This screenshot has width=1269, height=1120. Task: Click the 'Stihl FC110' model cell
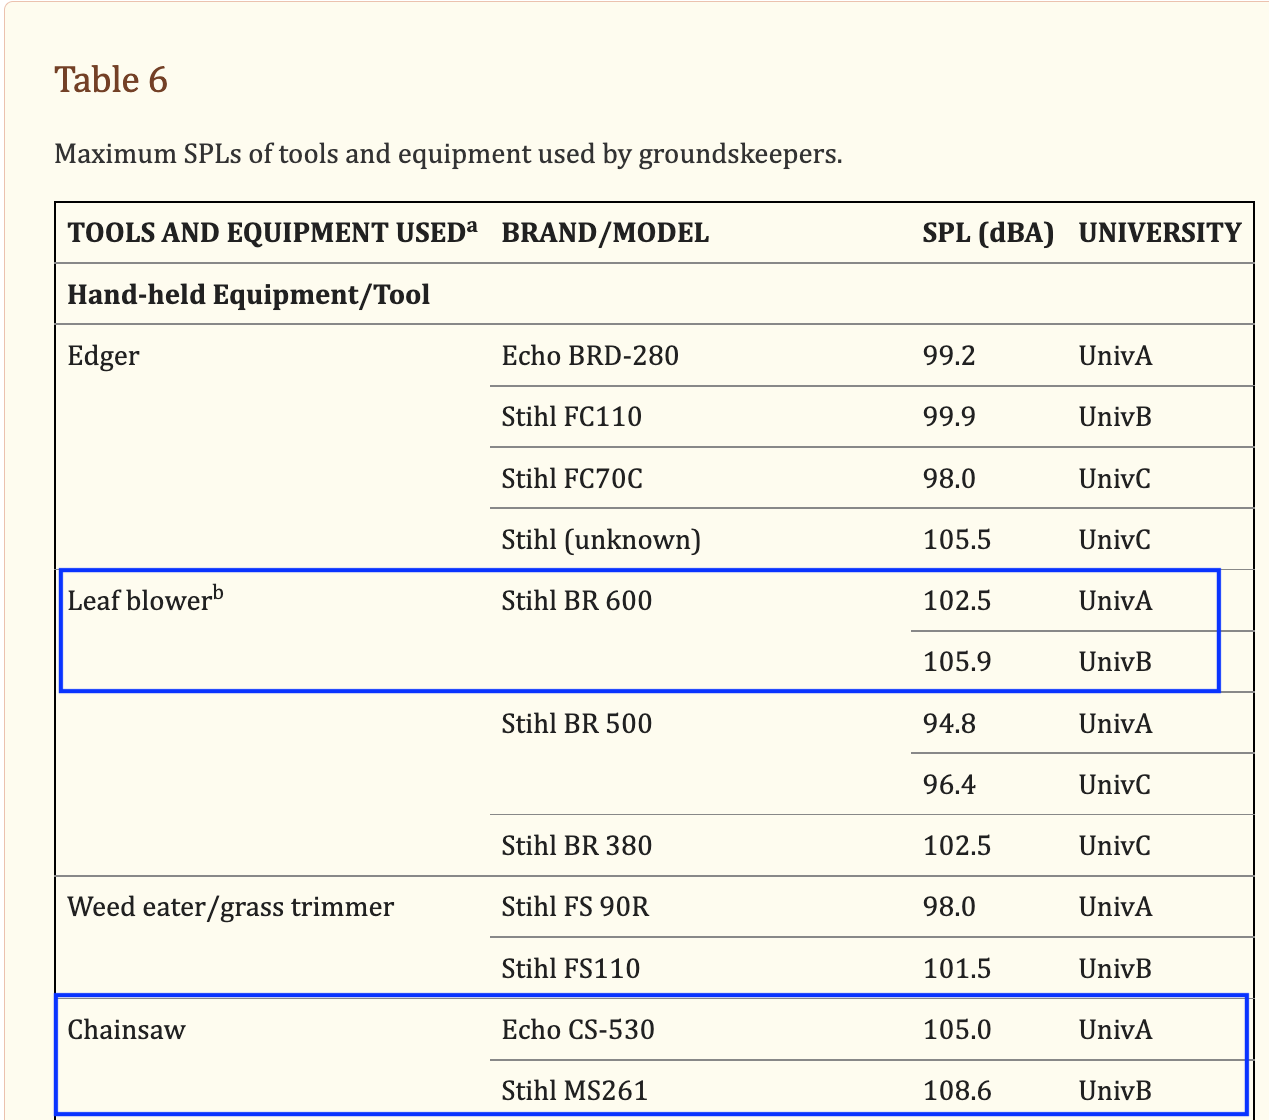pos(572,417)
